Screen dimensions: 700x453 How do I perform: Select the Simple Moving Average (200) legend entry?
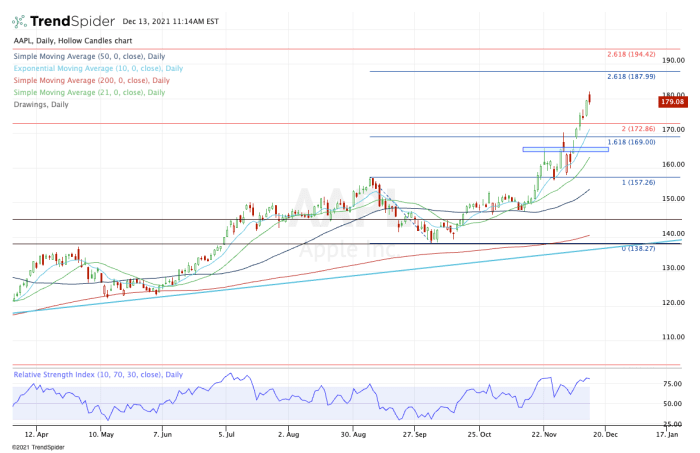pyautogui.click(x=92, y=80)
